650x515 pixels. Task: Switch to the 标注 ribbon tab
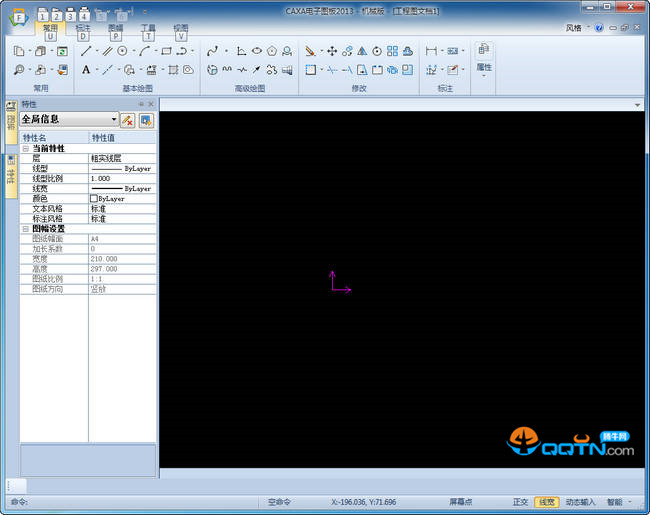coord(83,29)
